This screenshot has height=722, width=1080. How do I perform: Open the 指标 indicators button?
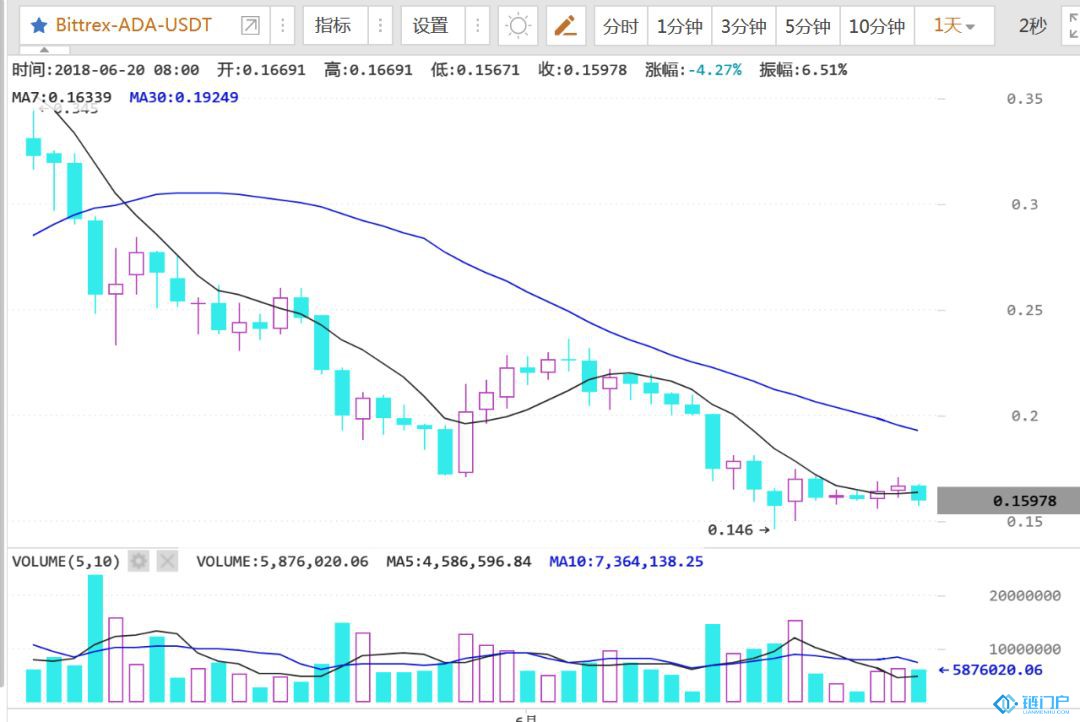333,25
